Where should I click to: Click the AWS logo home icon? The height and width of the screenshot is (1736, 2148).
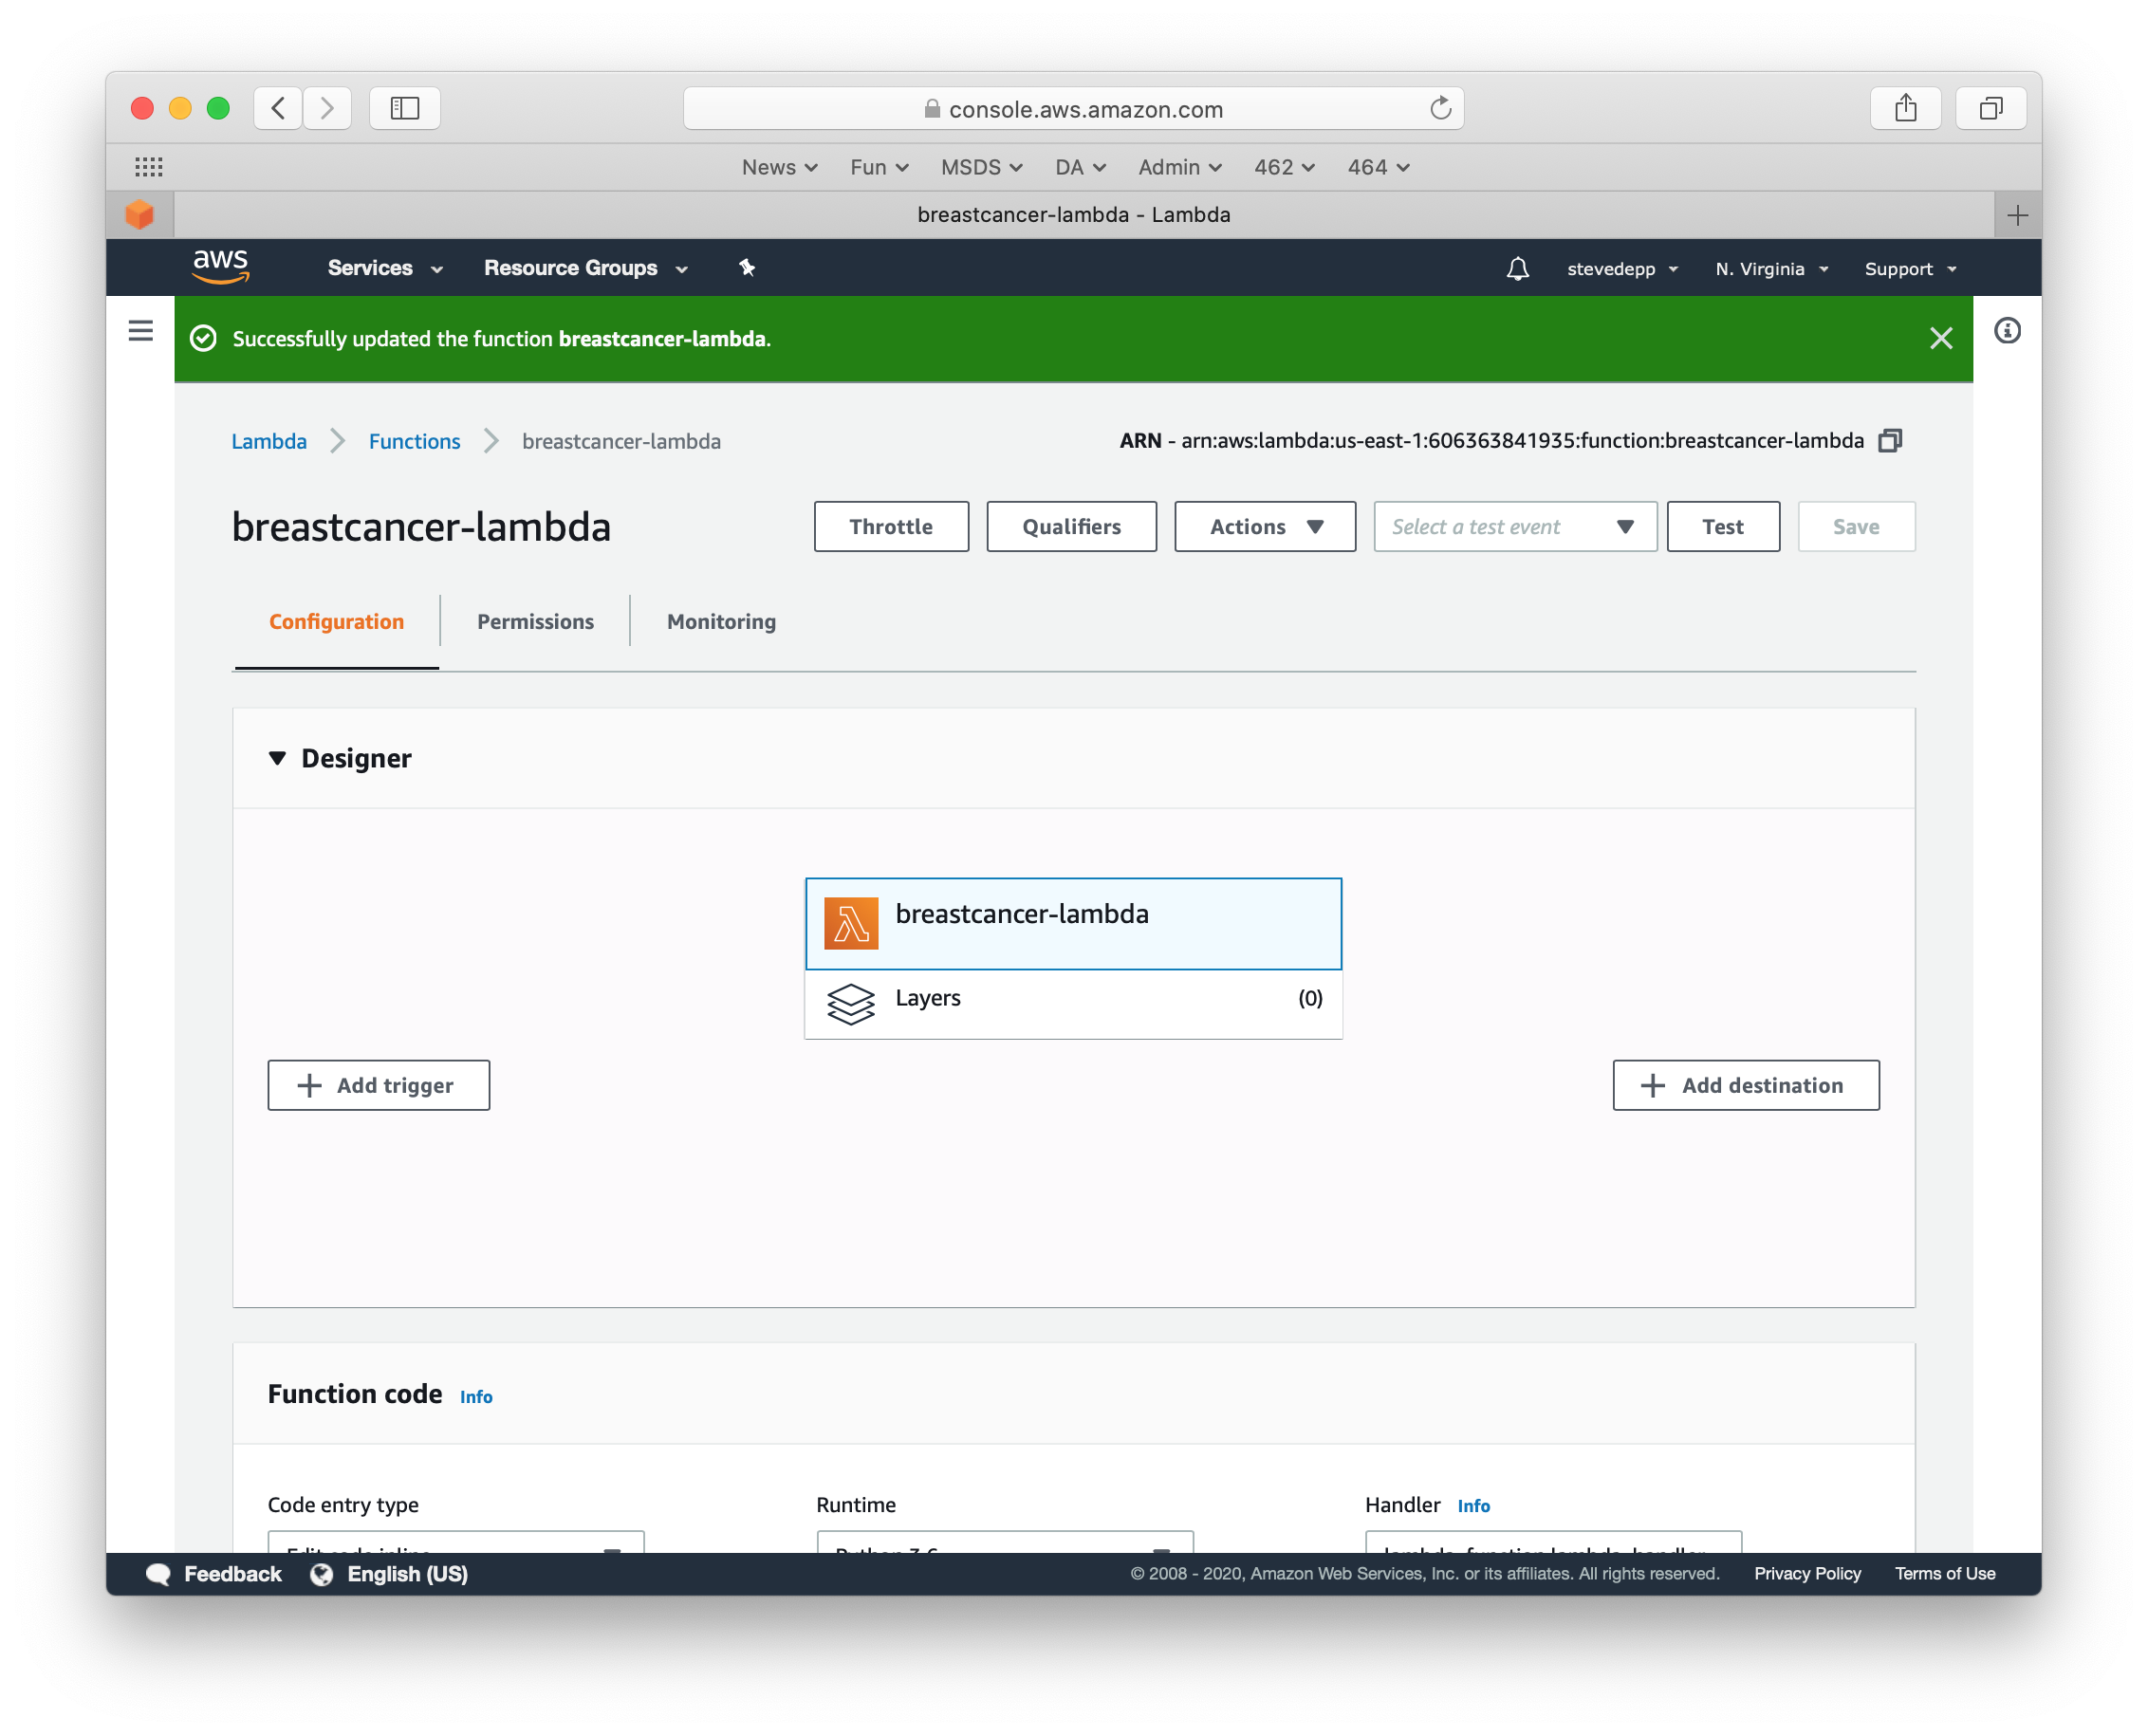point(220,267)
